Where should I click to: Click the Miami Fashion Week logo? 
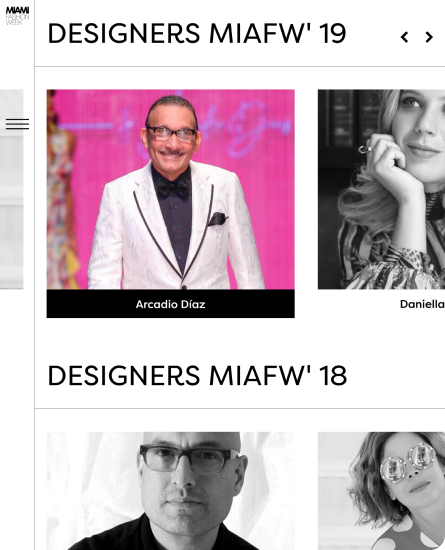tap(17, 16)
